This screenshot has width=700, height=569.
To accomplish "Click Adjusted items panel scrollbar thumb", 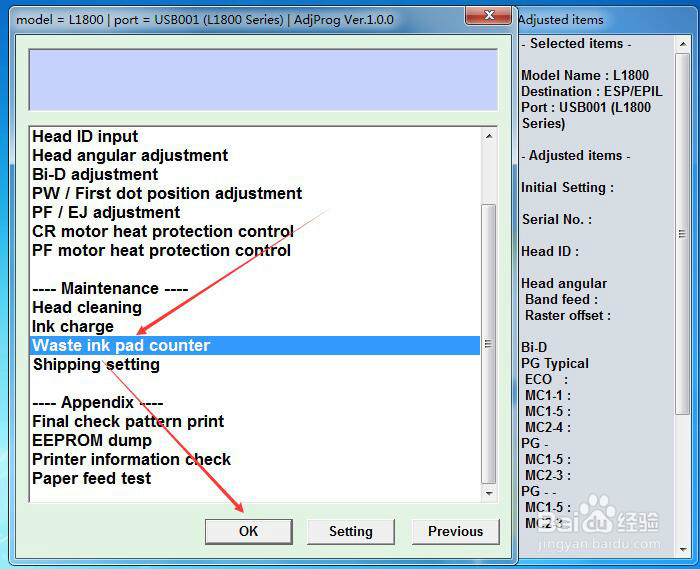I will [x=683, y=234].
